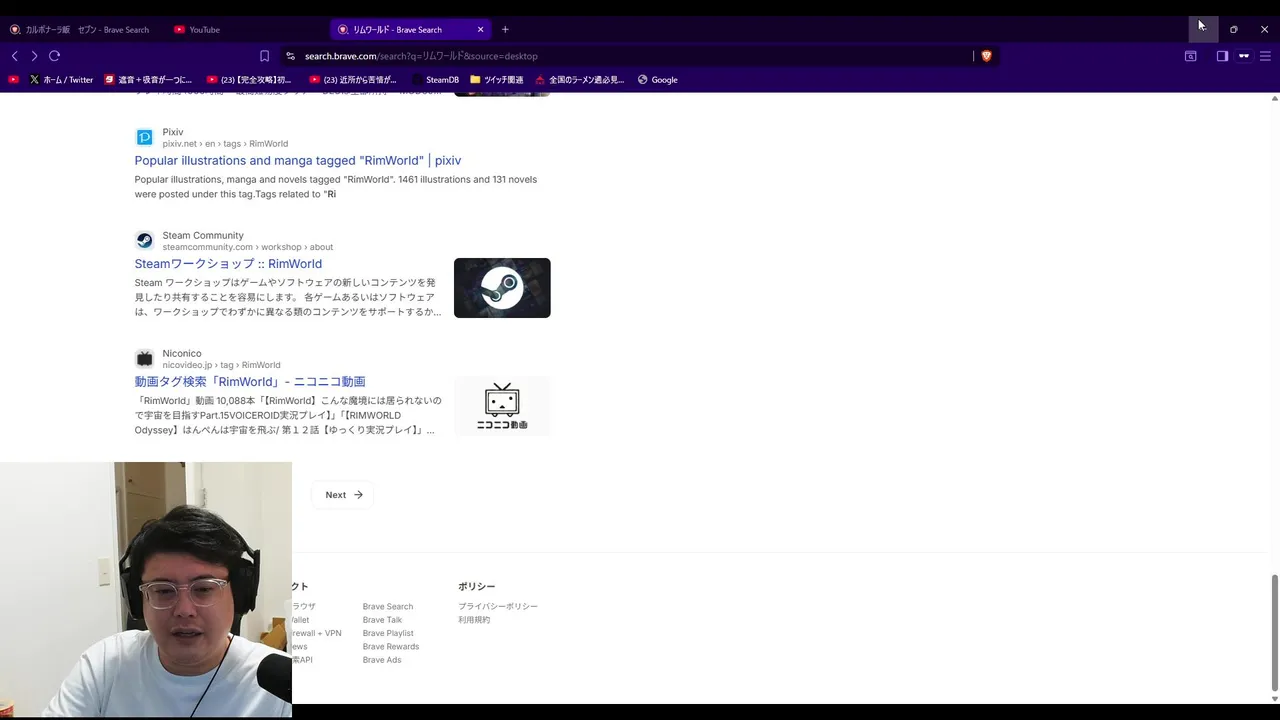The image size is (1280, 720).
Task: Open site settings icon left of URL
Action: point(290,56)
